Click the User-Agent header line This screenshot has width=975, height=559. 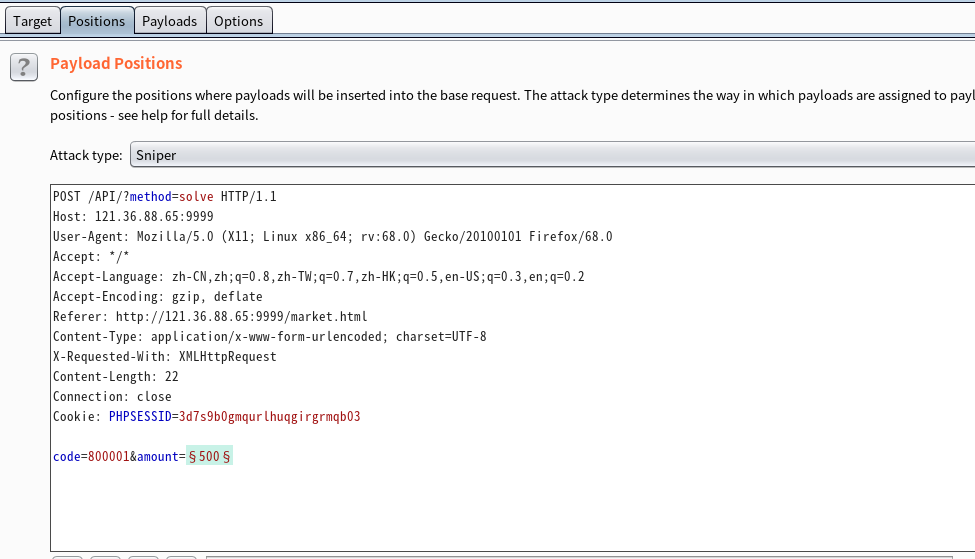332,237
